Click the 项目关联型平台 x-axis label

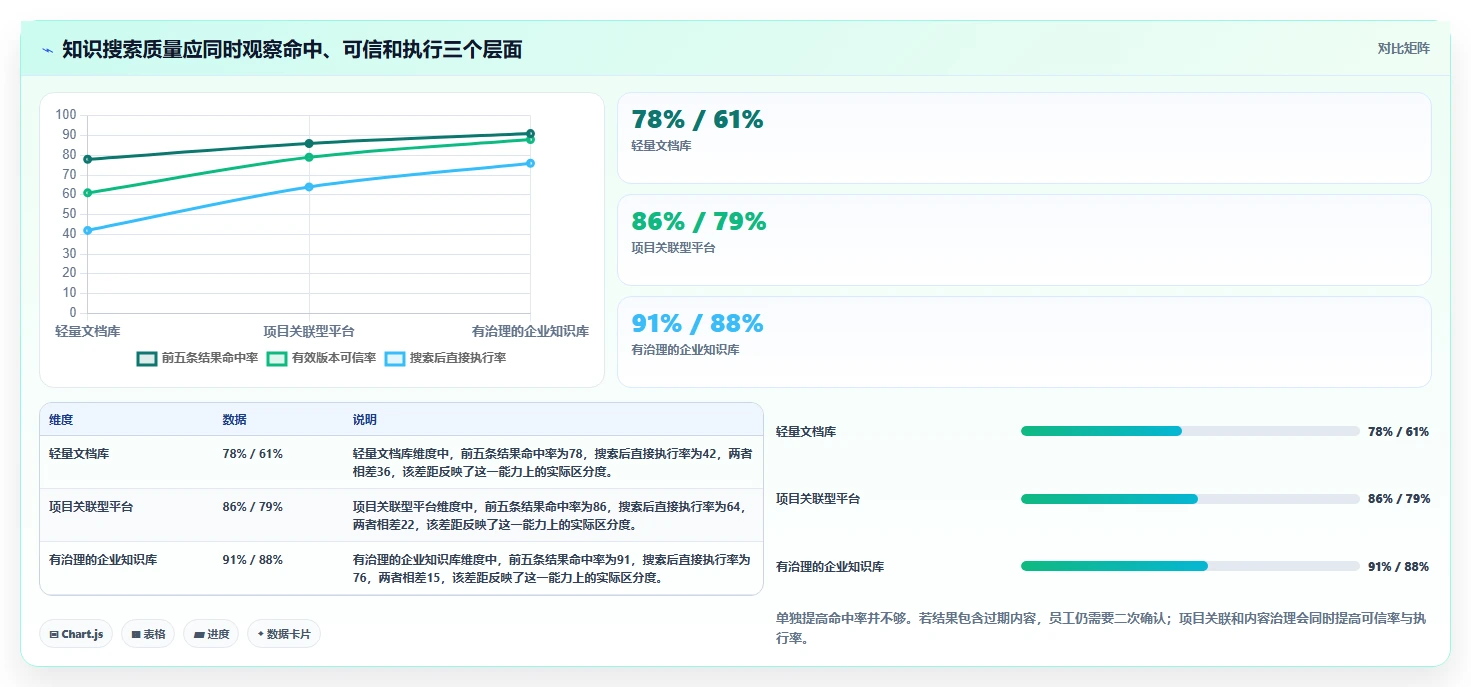click(309, 331)
